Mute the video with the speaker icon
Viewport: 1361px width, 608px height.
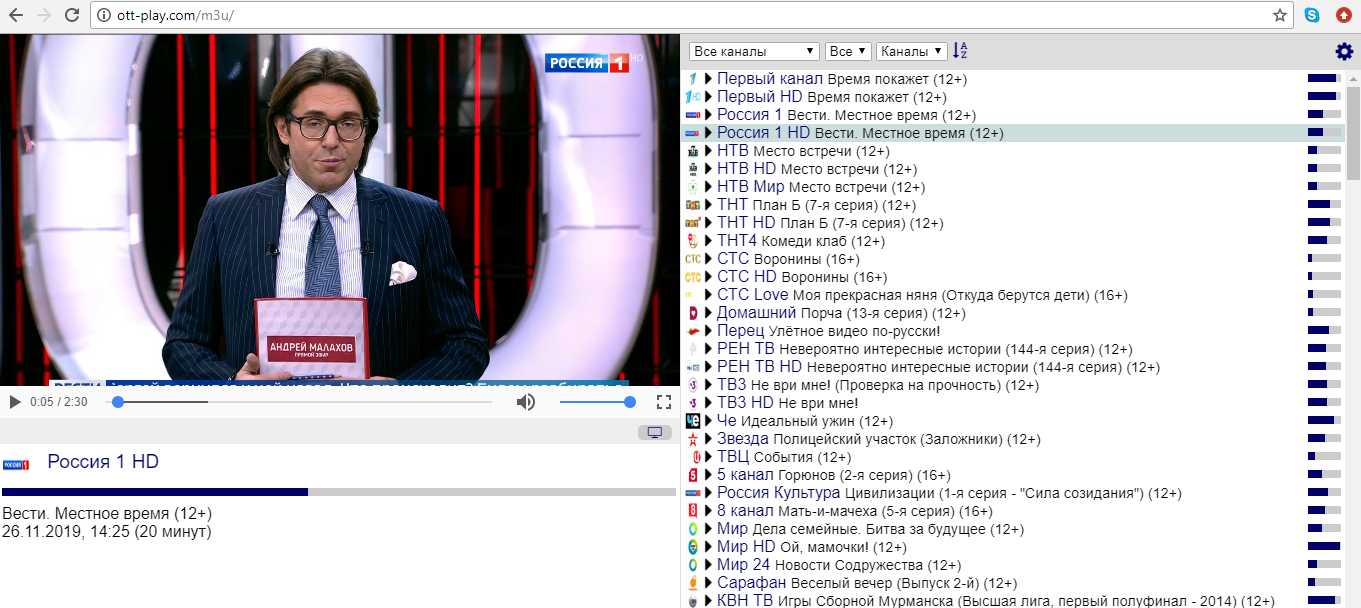coord(525,402)
